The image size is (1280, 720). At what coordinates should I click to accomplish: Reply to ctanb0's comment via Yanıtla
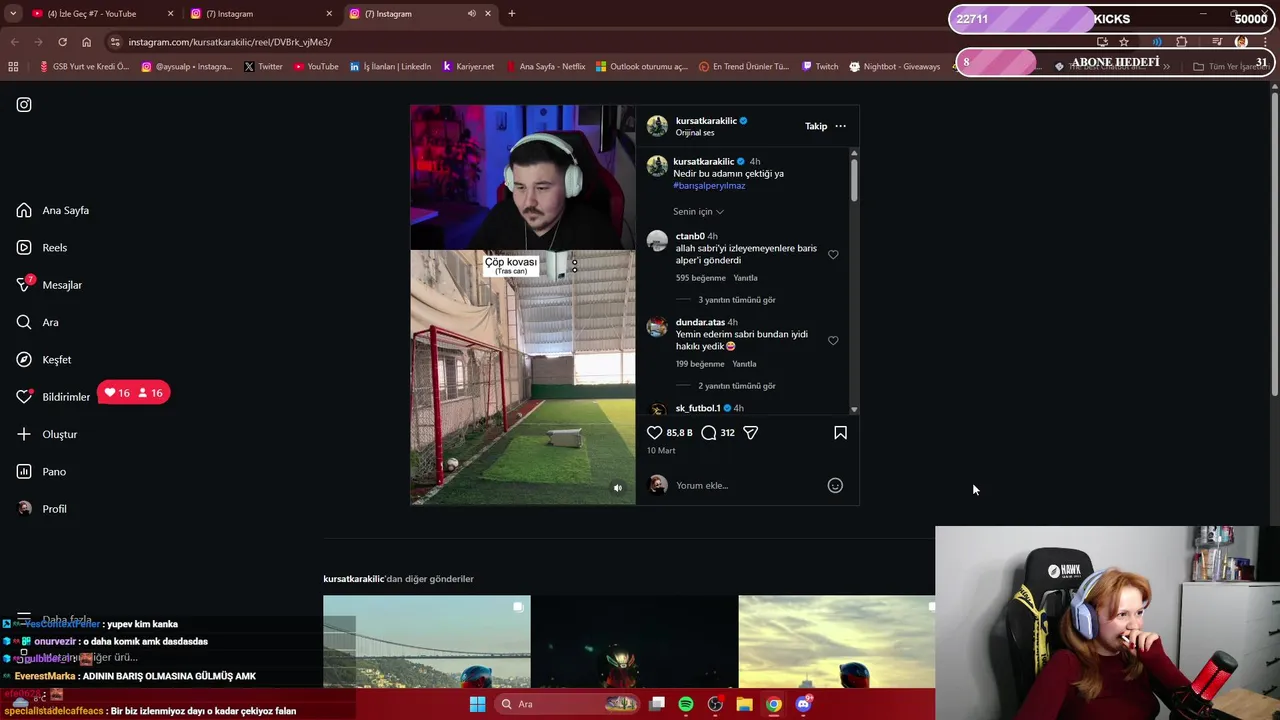pyautogui.click(x=745, y=278)
